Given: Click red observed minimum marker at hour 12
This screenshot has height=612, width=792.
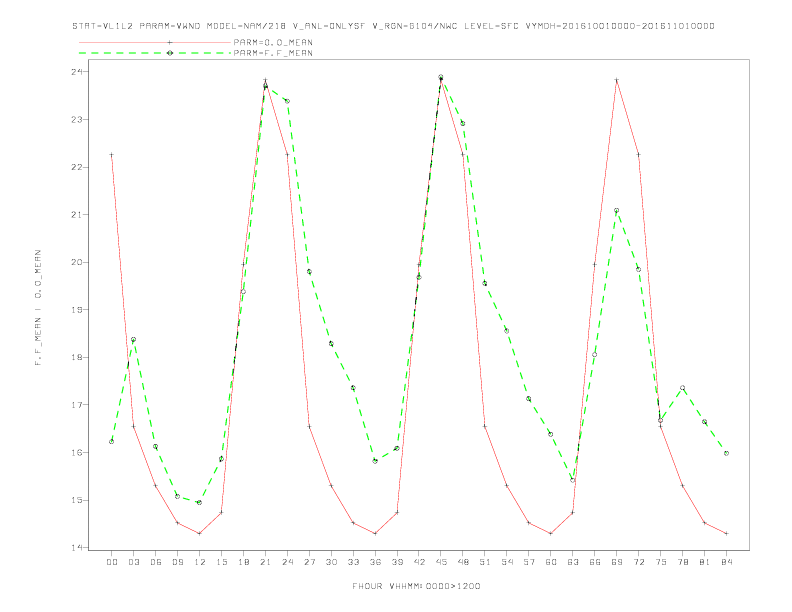Looking at the screenshot, I should click(x=200, y=533).
